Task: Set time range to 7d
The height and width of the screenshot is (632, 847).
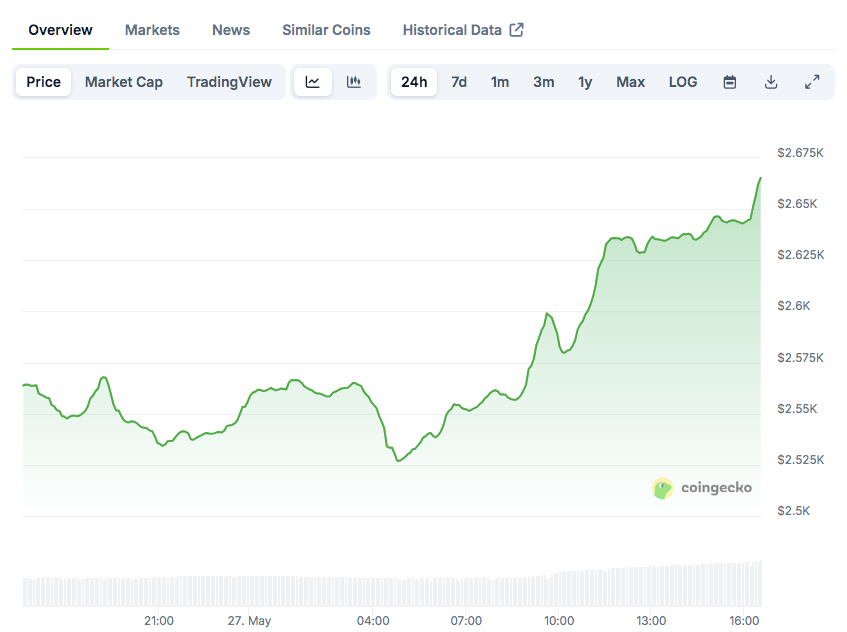Action: click(459, 82)
